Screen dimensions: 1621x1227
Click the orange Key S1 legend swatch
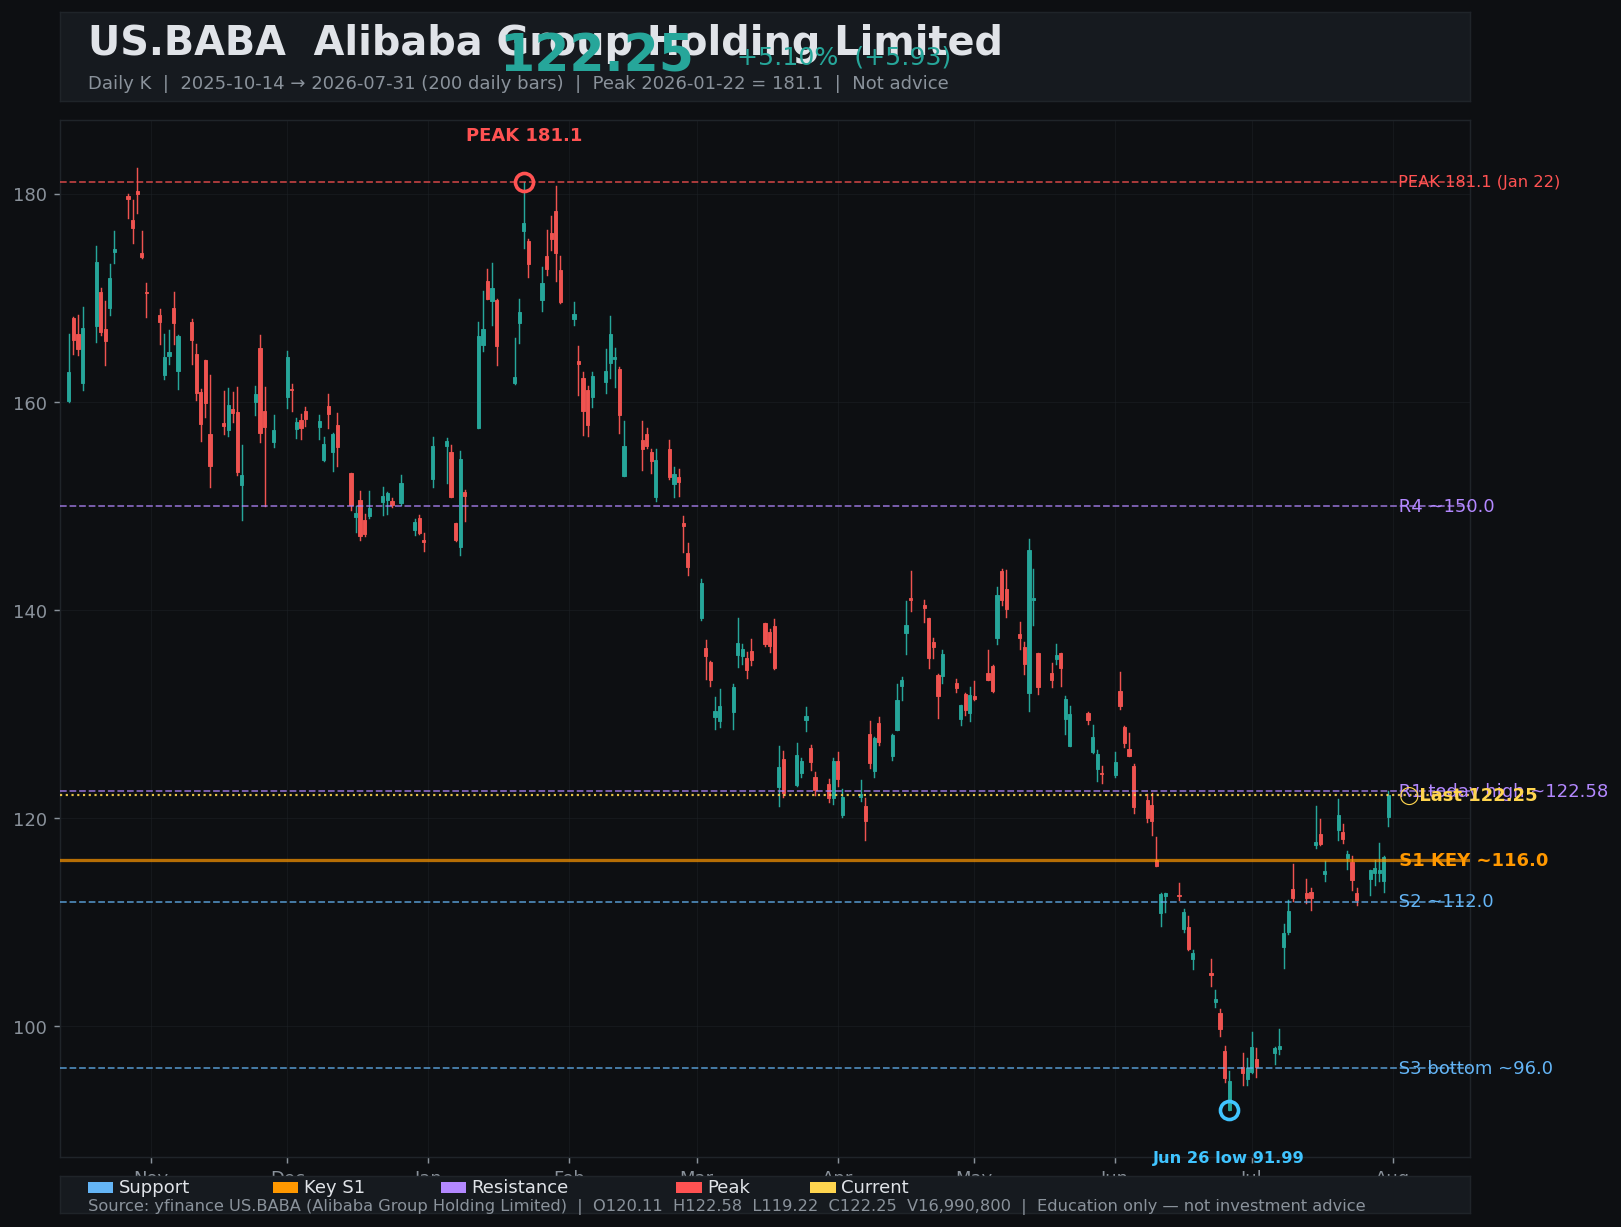tap(285, 1187)
